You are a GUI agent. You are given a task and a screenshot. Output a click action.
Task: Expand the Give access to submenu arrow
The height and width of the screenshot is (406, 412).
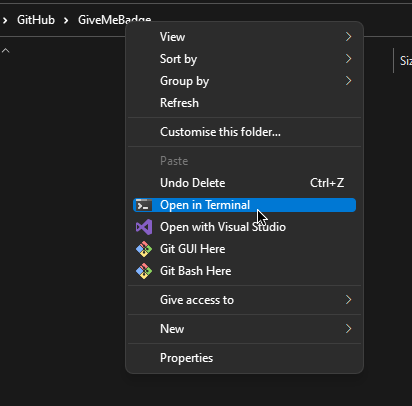[x=348, y=300]
